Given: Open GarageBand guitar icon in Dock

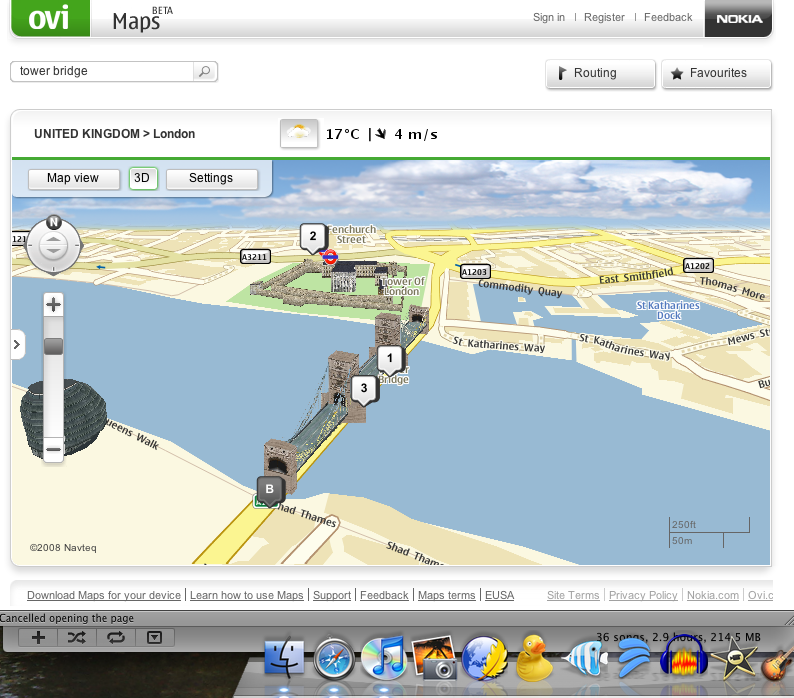Looking at the screenshot, I should click(x=778, y=658).
